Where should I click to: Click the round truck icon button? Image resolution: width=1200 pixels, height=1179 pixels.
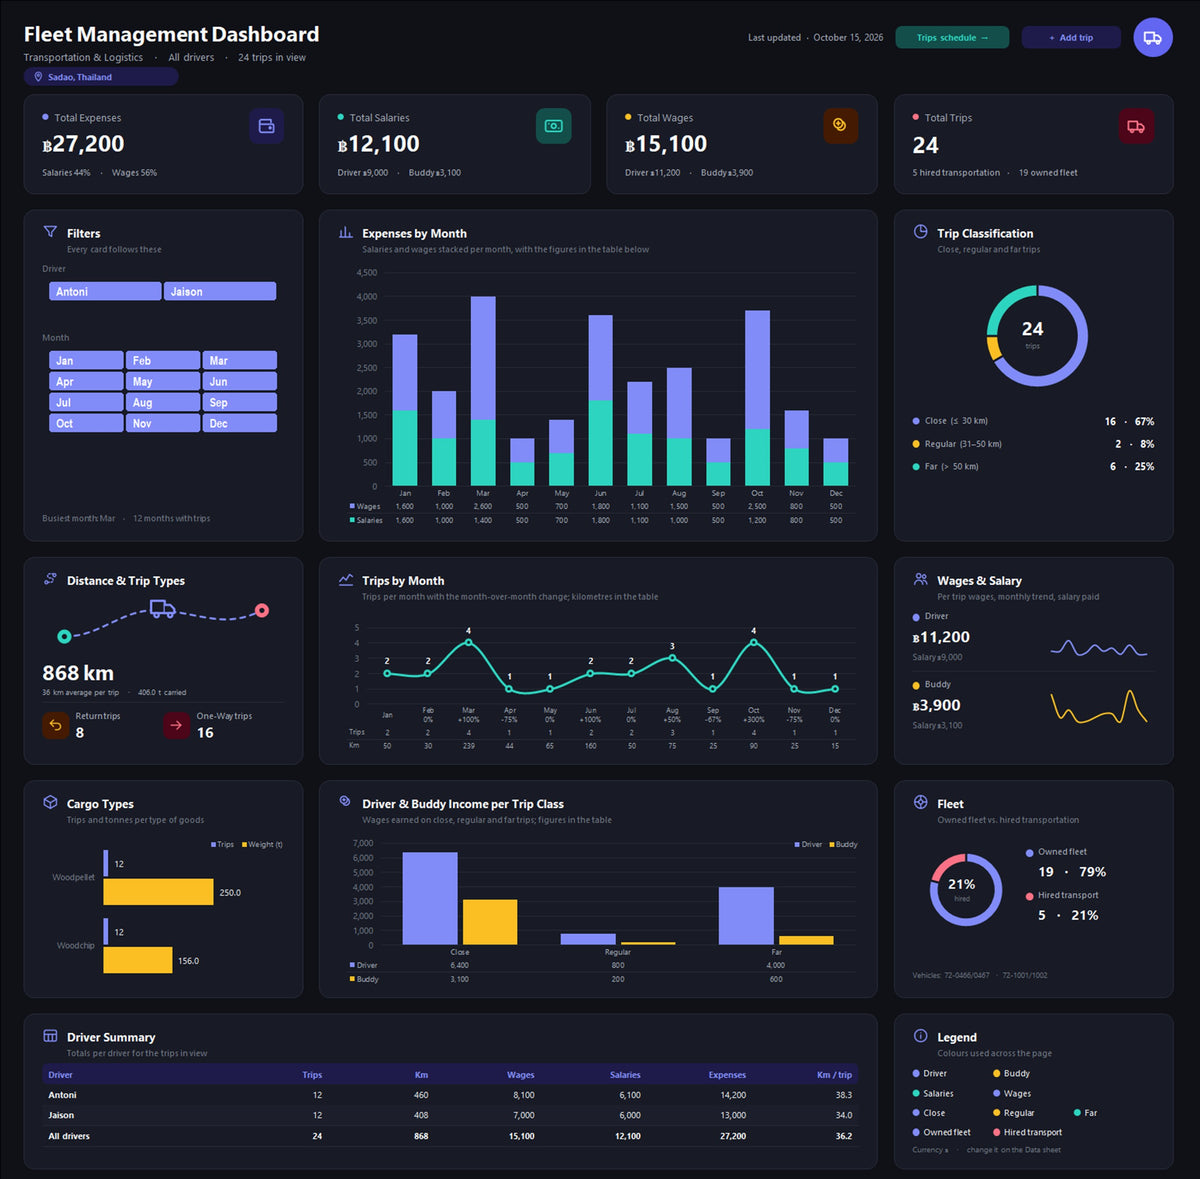pyautogui.click(x=1153, y=38)
